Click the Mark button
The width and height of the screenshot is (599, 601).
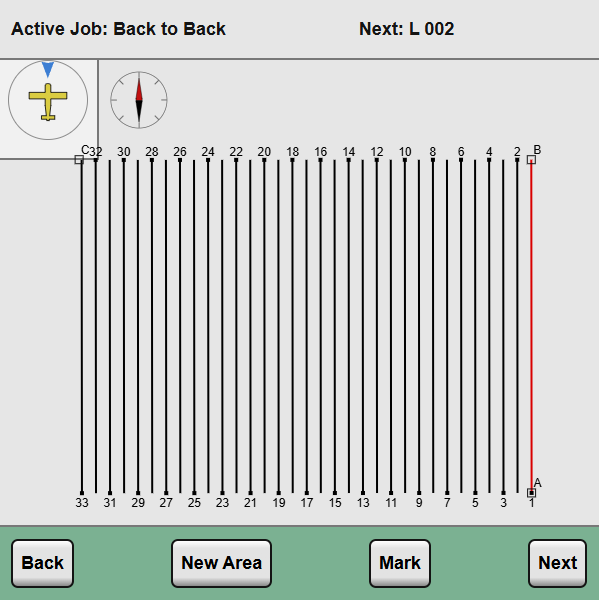coord(400,563)
